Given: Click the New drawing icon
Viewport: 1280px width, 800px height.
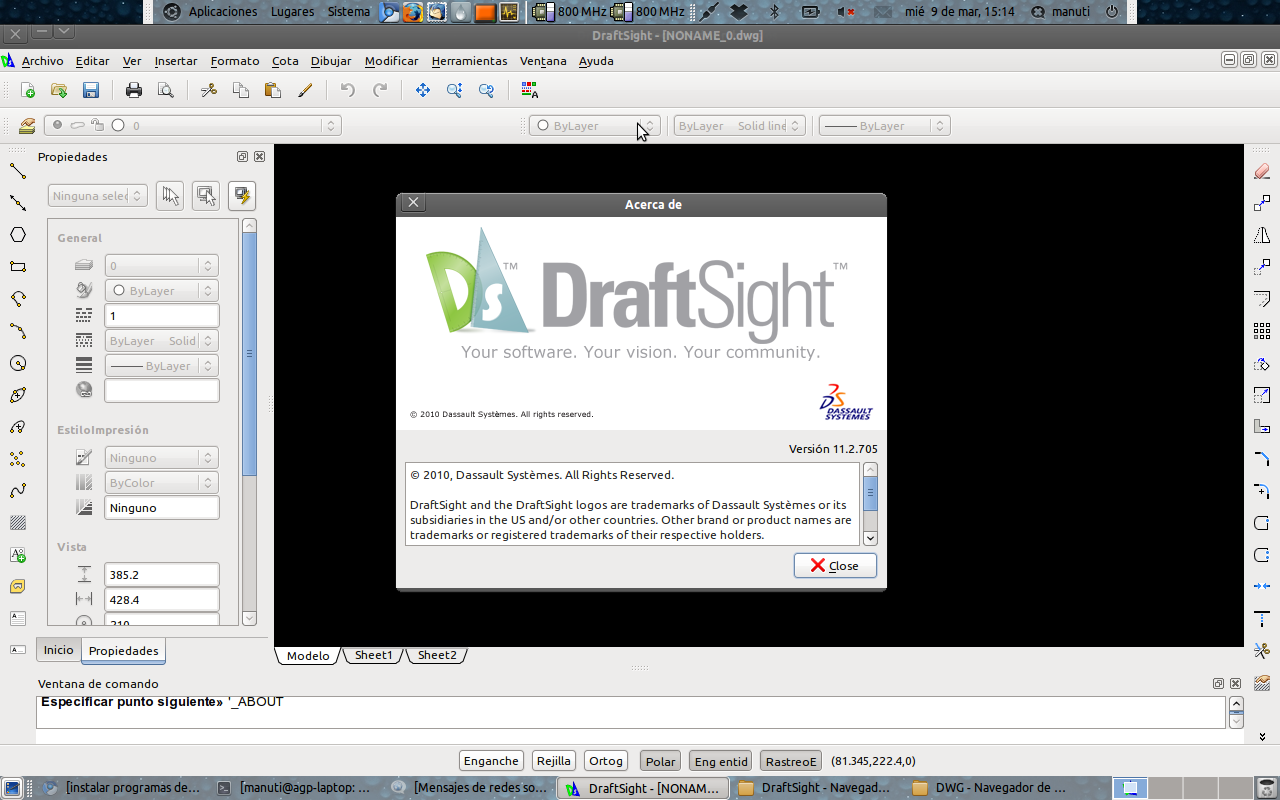Looking at the screenshot, I should click(x=28, y=90).
